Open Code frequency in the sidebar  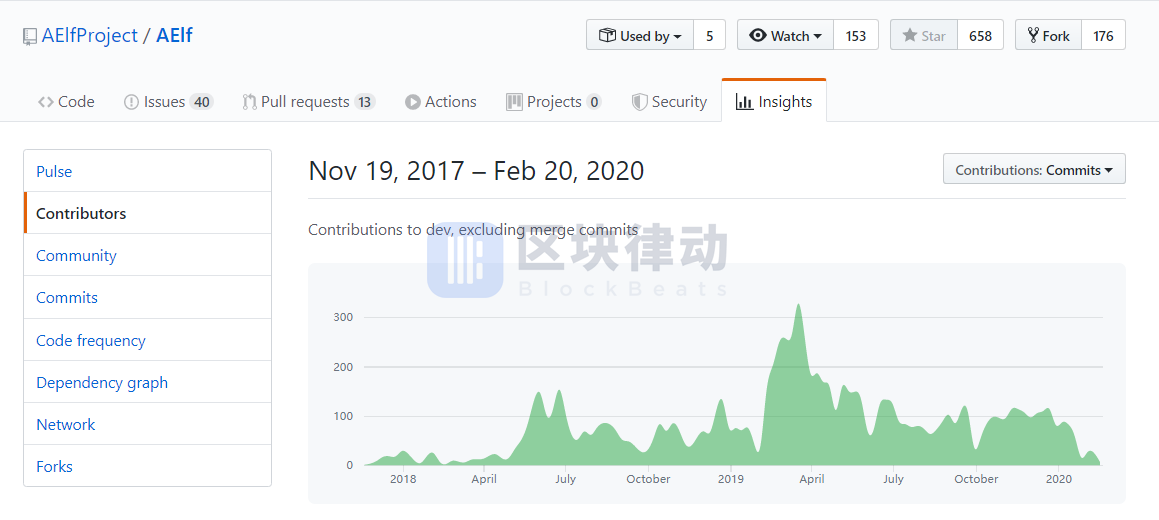click(x=148, y=341)
